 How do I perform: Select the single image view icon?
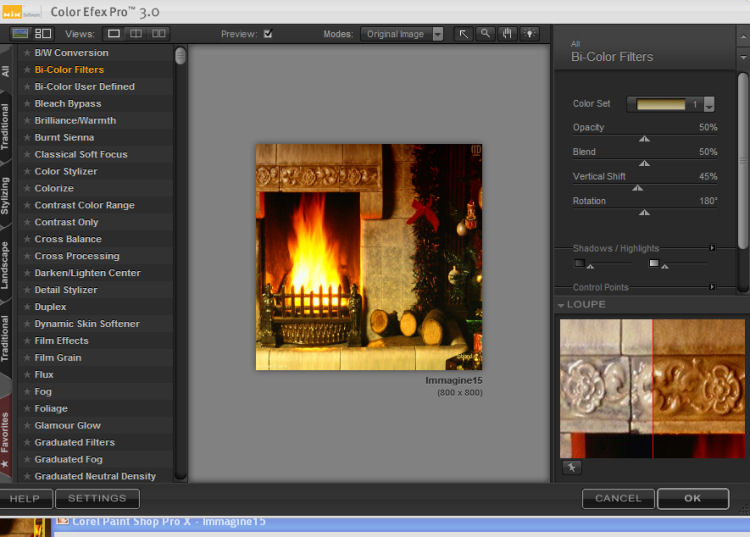click(114, 33)
